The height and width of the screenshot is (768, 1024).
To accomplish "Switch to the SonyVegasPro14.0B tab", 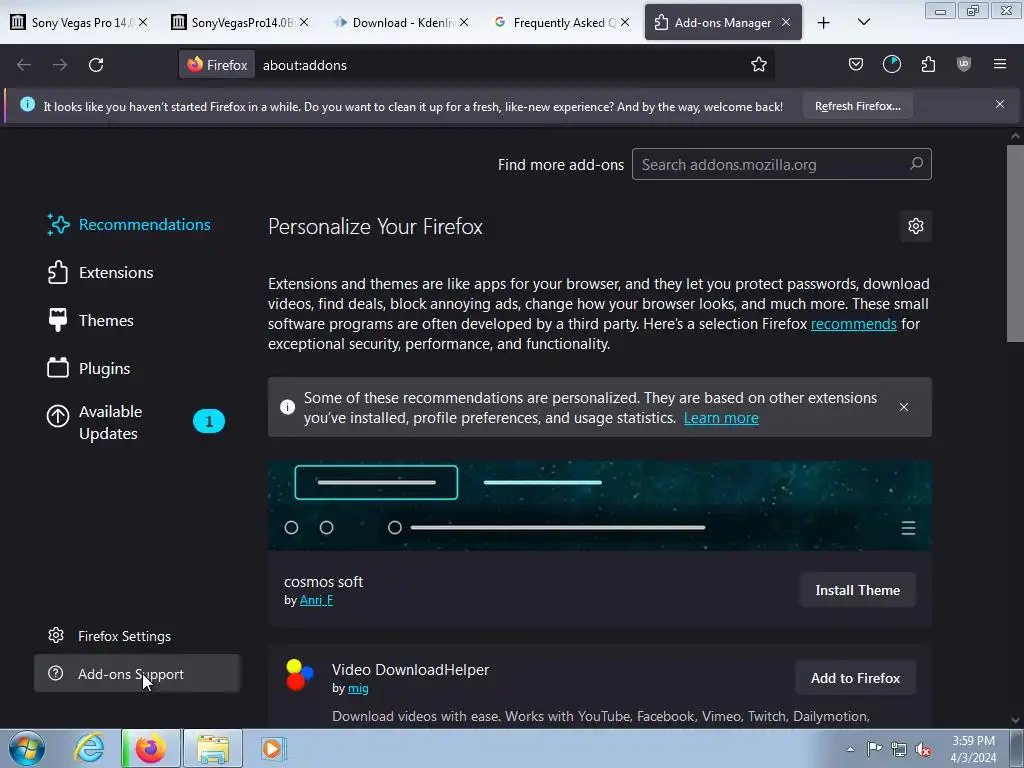I will 240,22.
